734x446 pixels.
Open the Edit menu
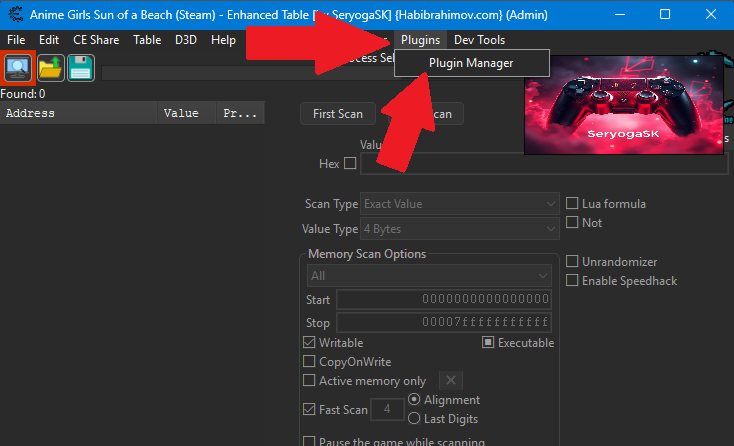click(49, 40)
